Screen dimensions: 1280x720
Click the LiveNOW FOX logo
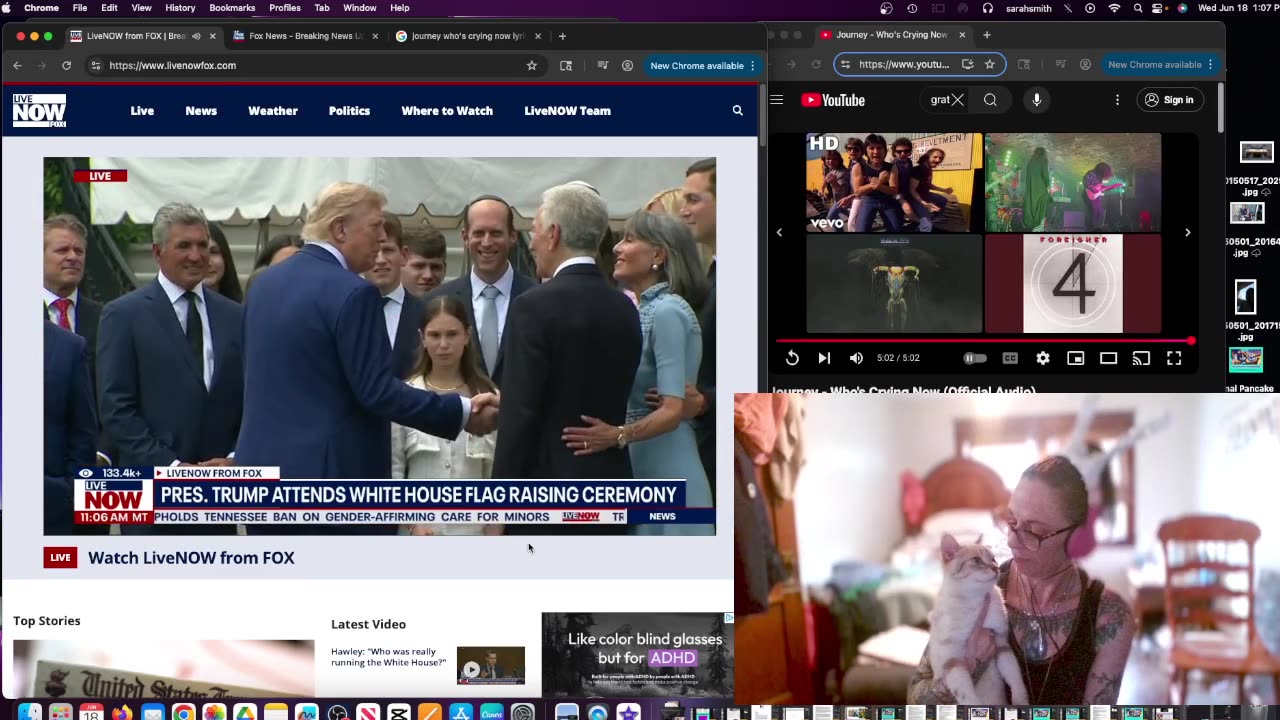pyautogui.click(x=39, y=110)
